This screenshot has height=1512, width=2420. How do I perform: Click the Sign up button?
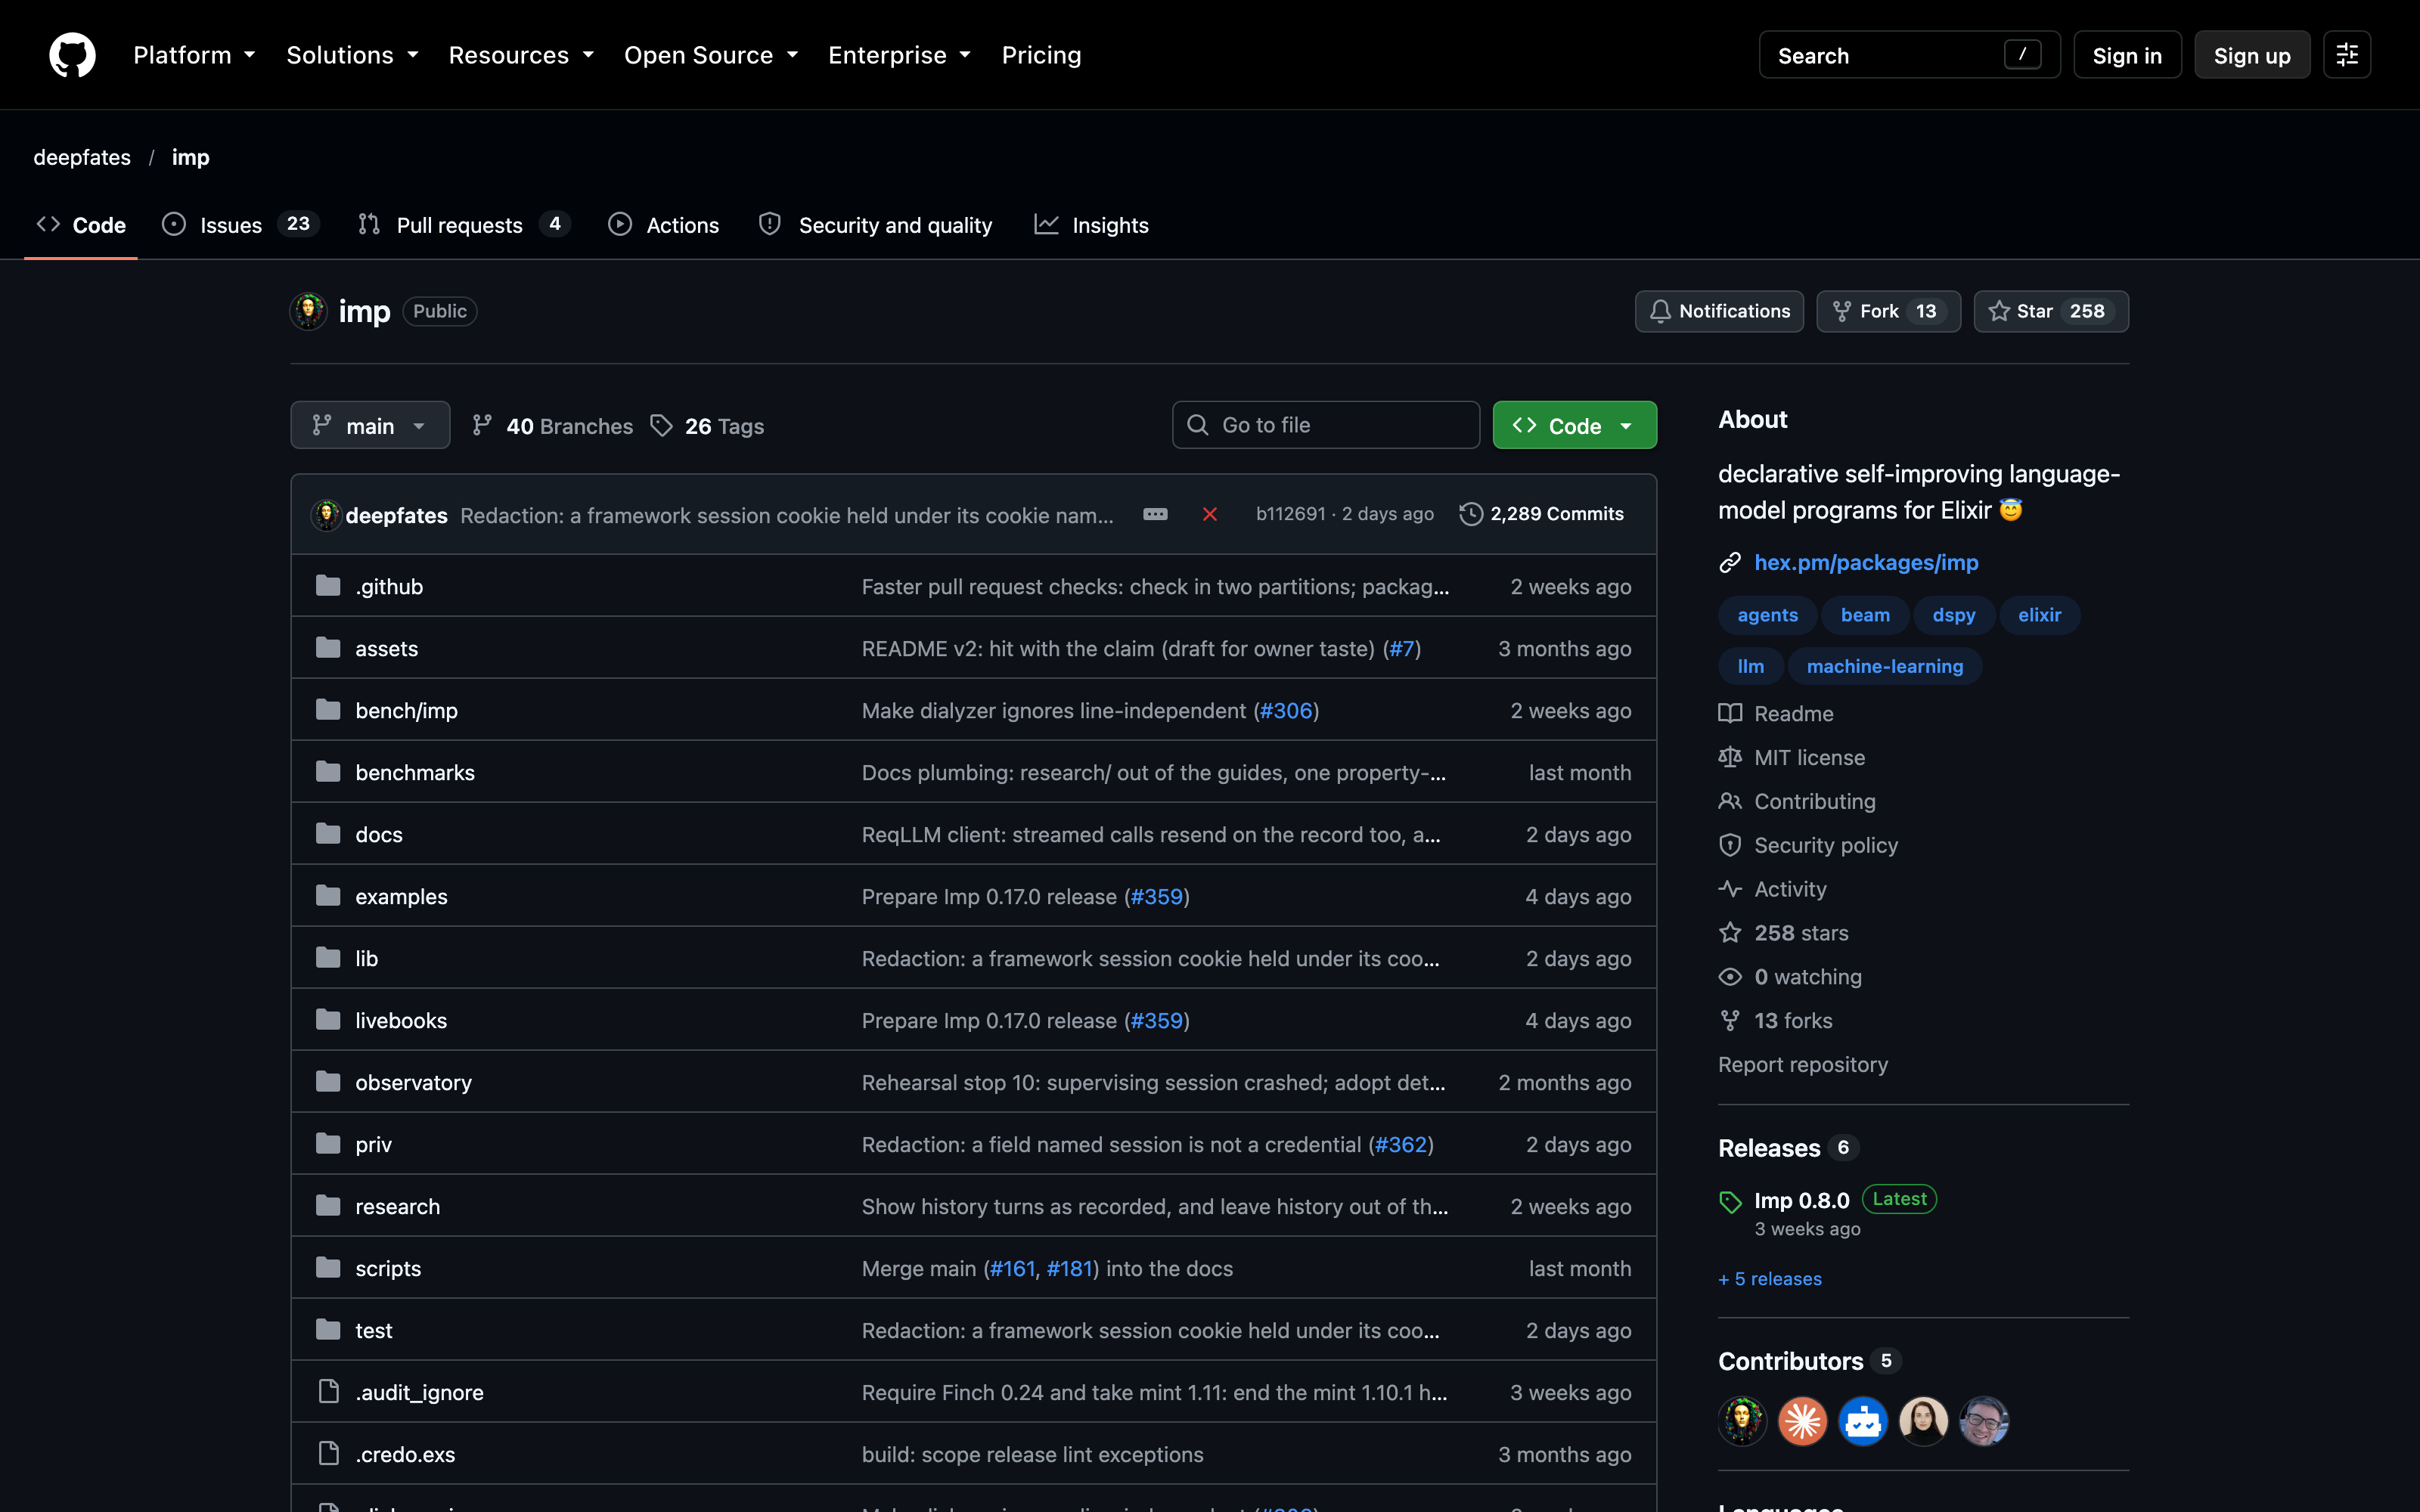(2251, 55)
